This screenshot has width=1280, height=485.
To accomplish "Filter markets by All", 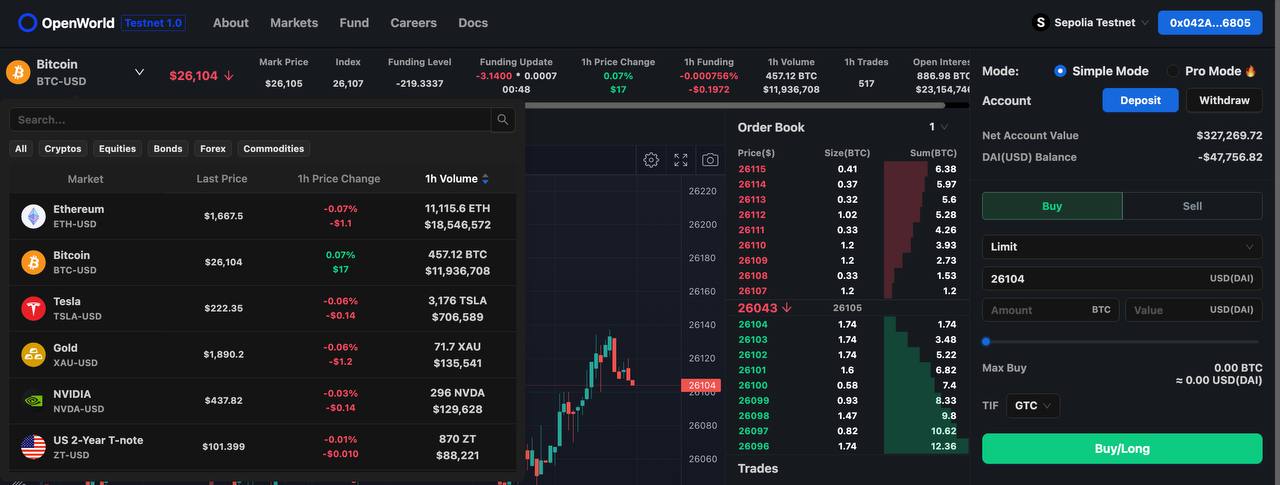I will (x=21, y=149).
